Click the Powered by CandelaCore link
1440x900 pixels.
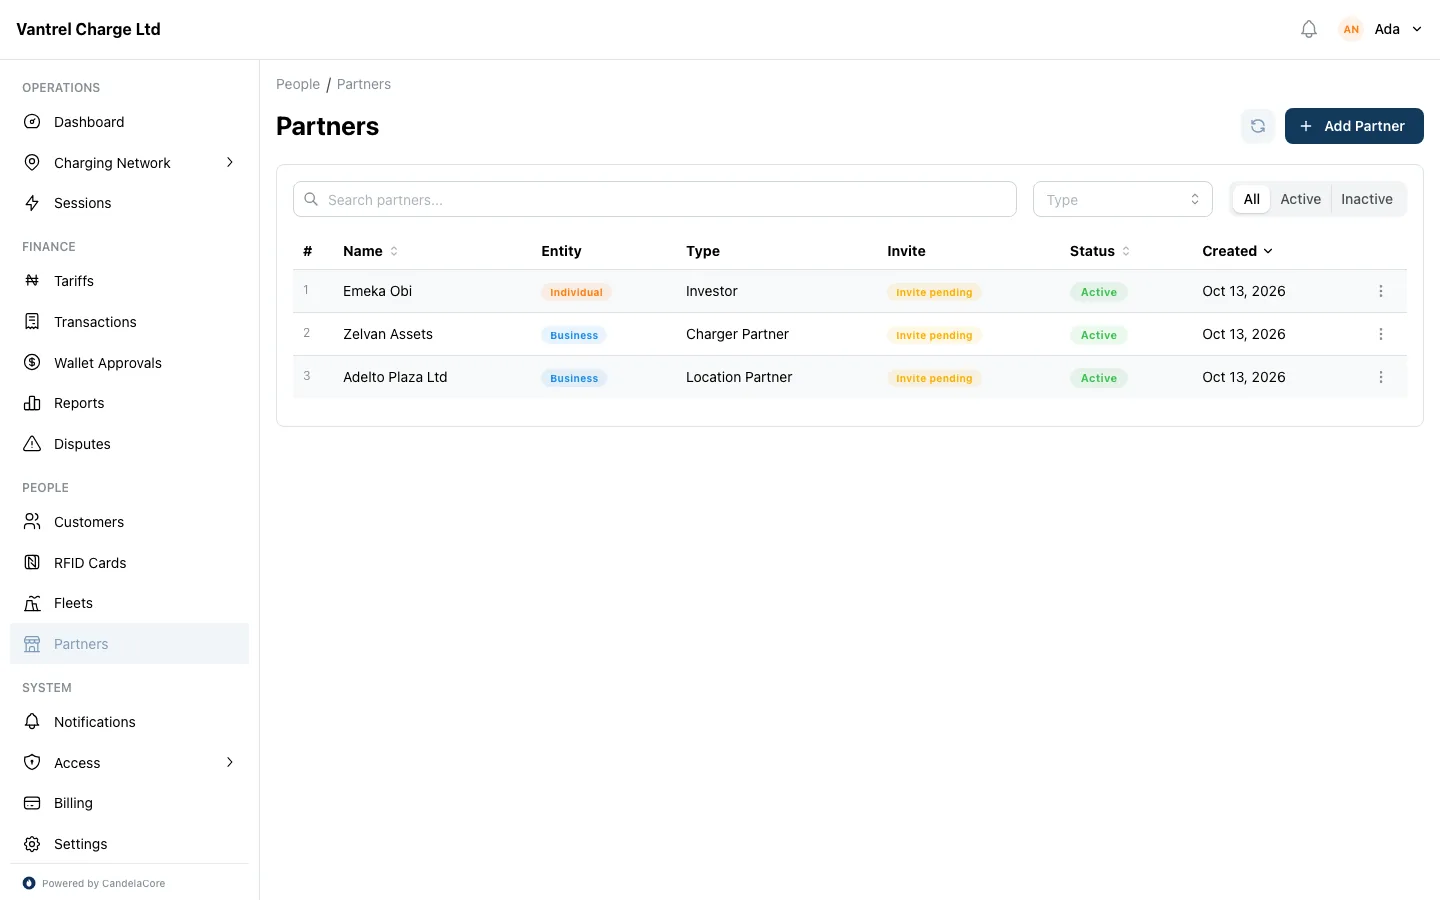tap(94, 883)
